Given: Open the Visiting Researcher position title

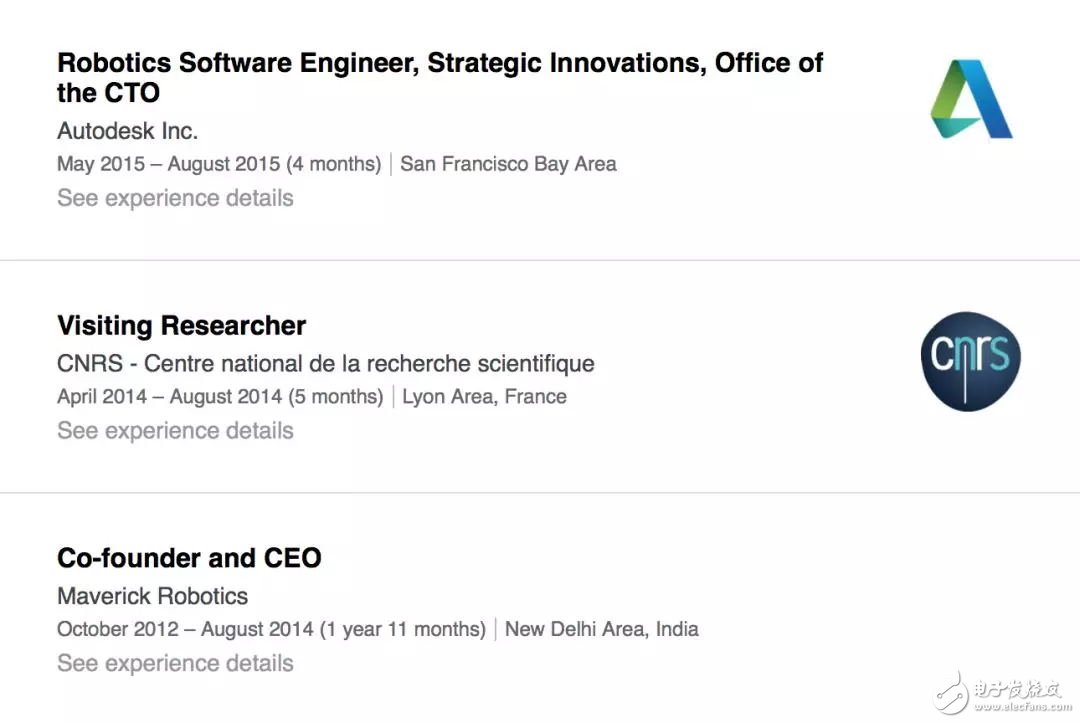Looking at the screenshot, I should 181,325.
